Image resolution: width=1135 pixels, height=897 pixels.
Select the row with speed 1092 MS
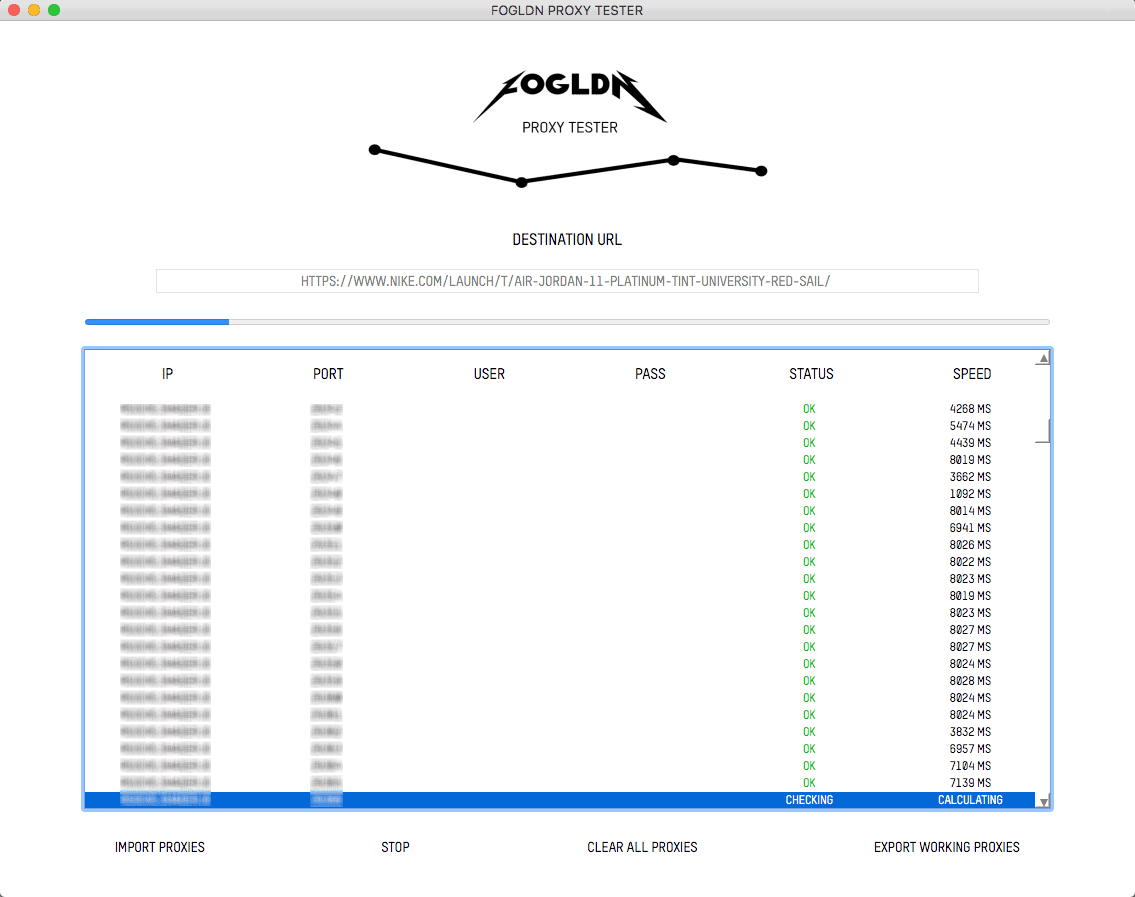coord(560,494)
